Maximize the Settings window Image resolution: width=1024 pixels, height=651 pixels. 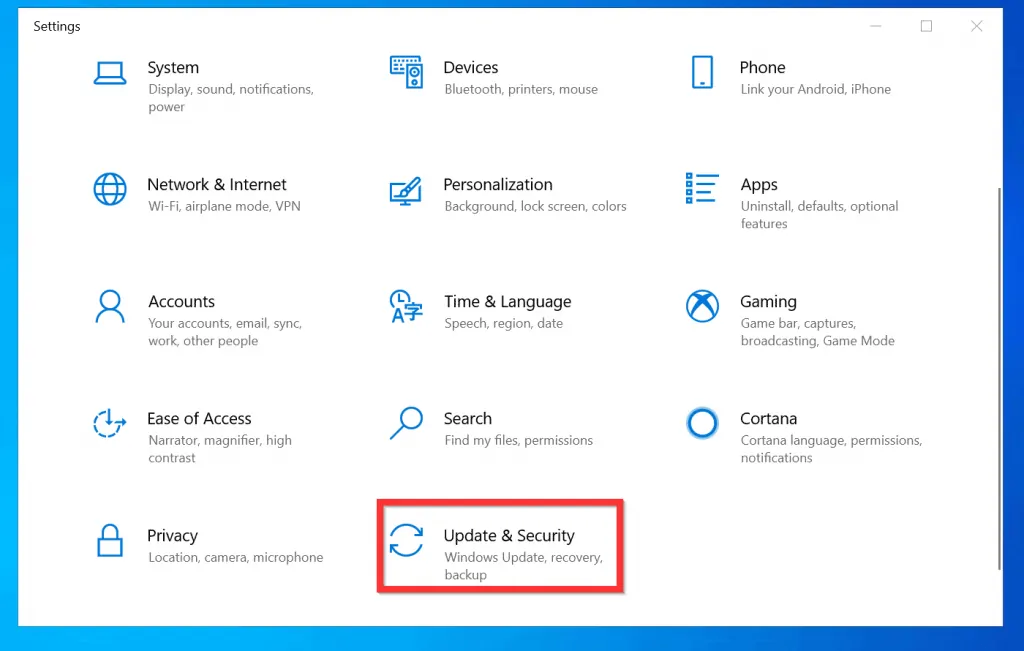pos(926,26)
